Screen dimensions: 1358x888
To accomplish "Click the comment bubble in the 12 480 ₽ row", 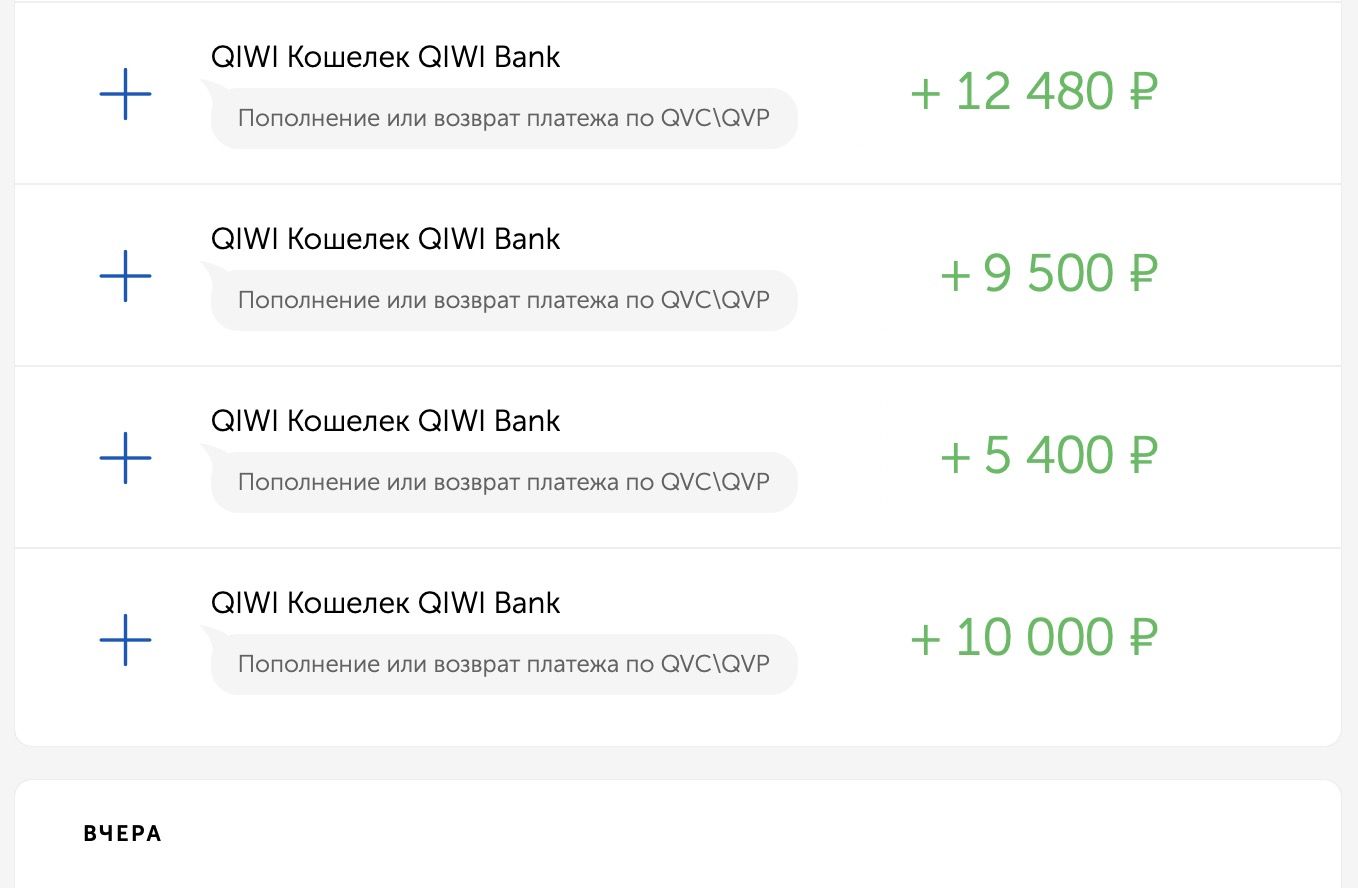I will tap(503, 119).
